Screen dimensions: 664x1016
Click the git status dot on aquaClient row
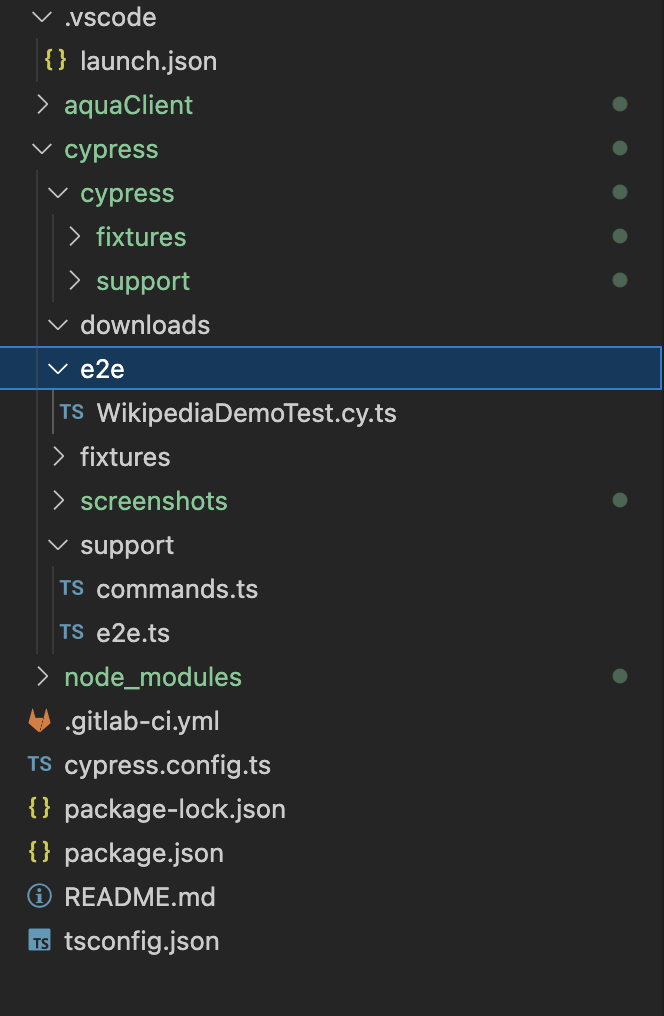[620, 105]
